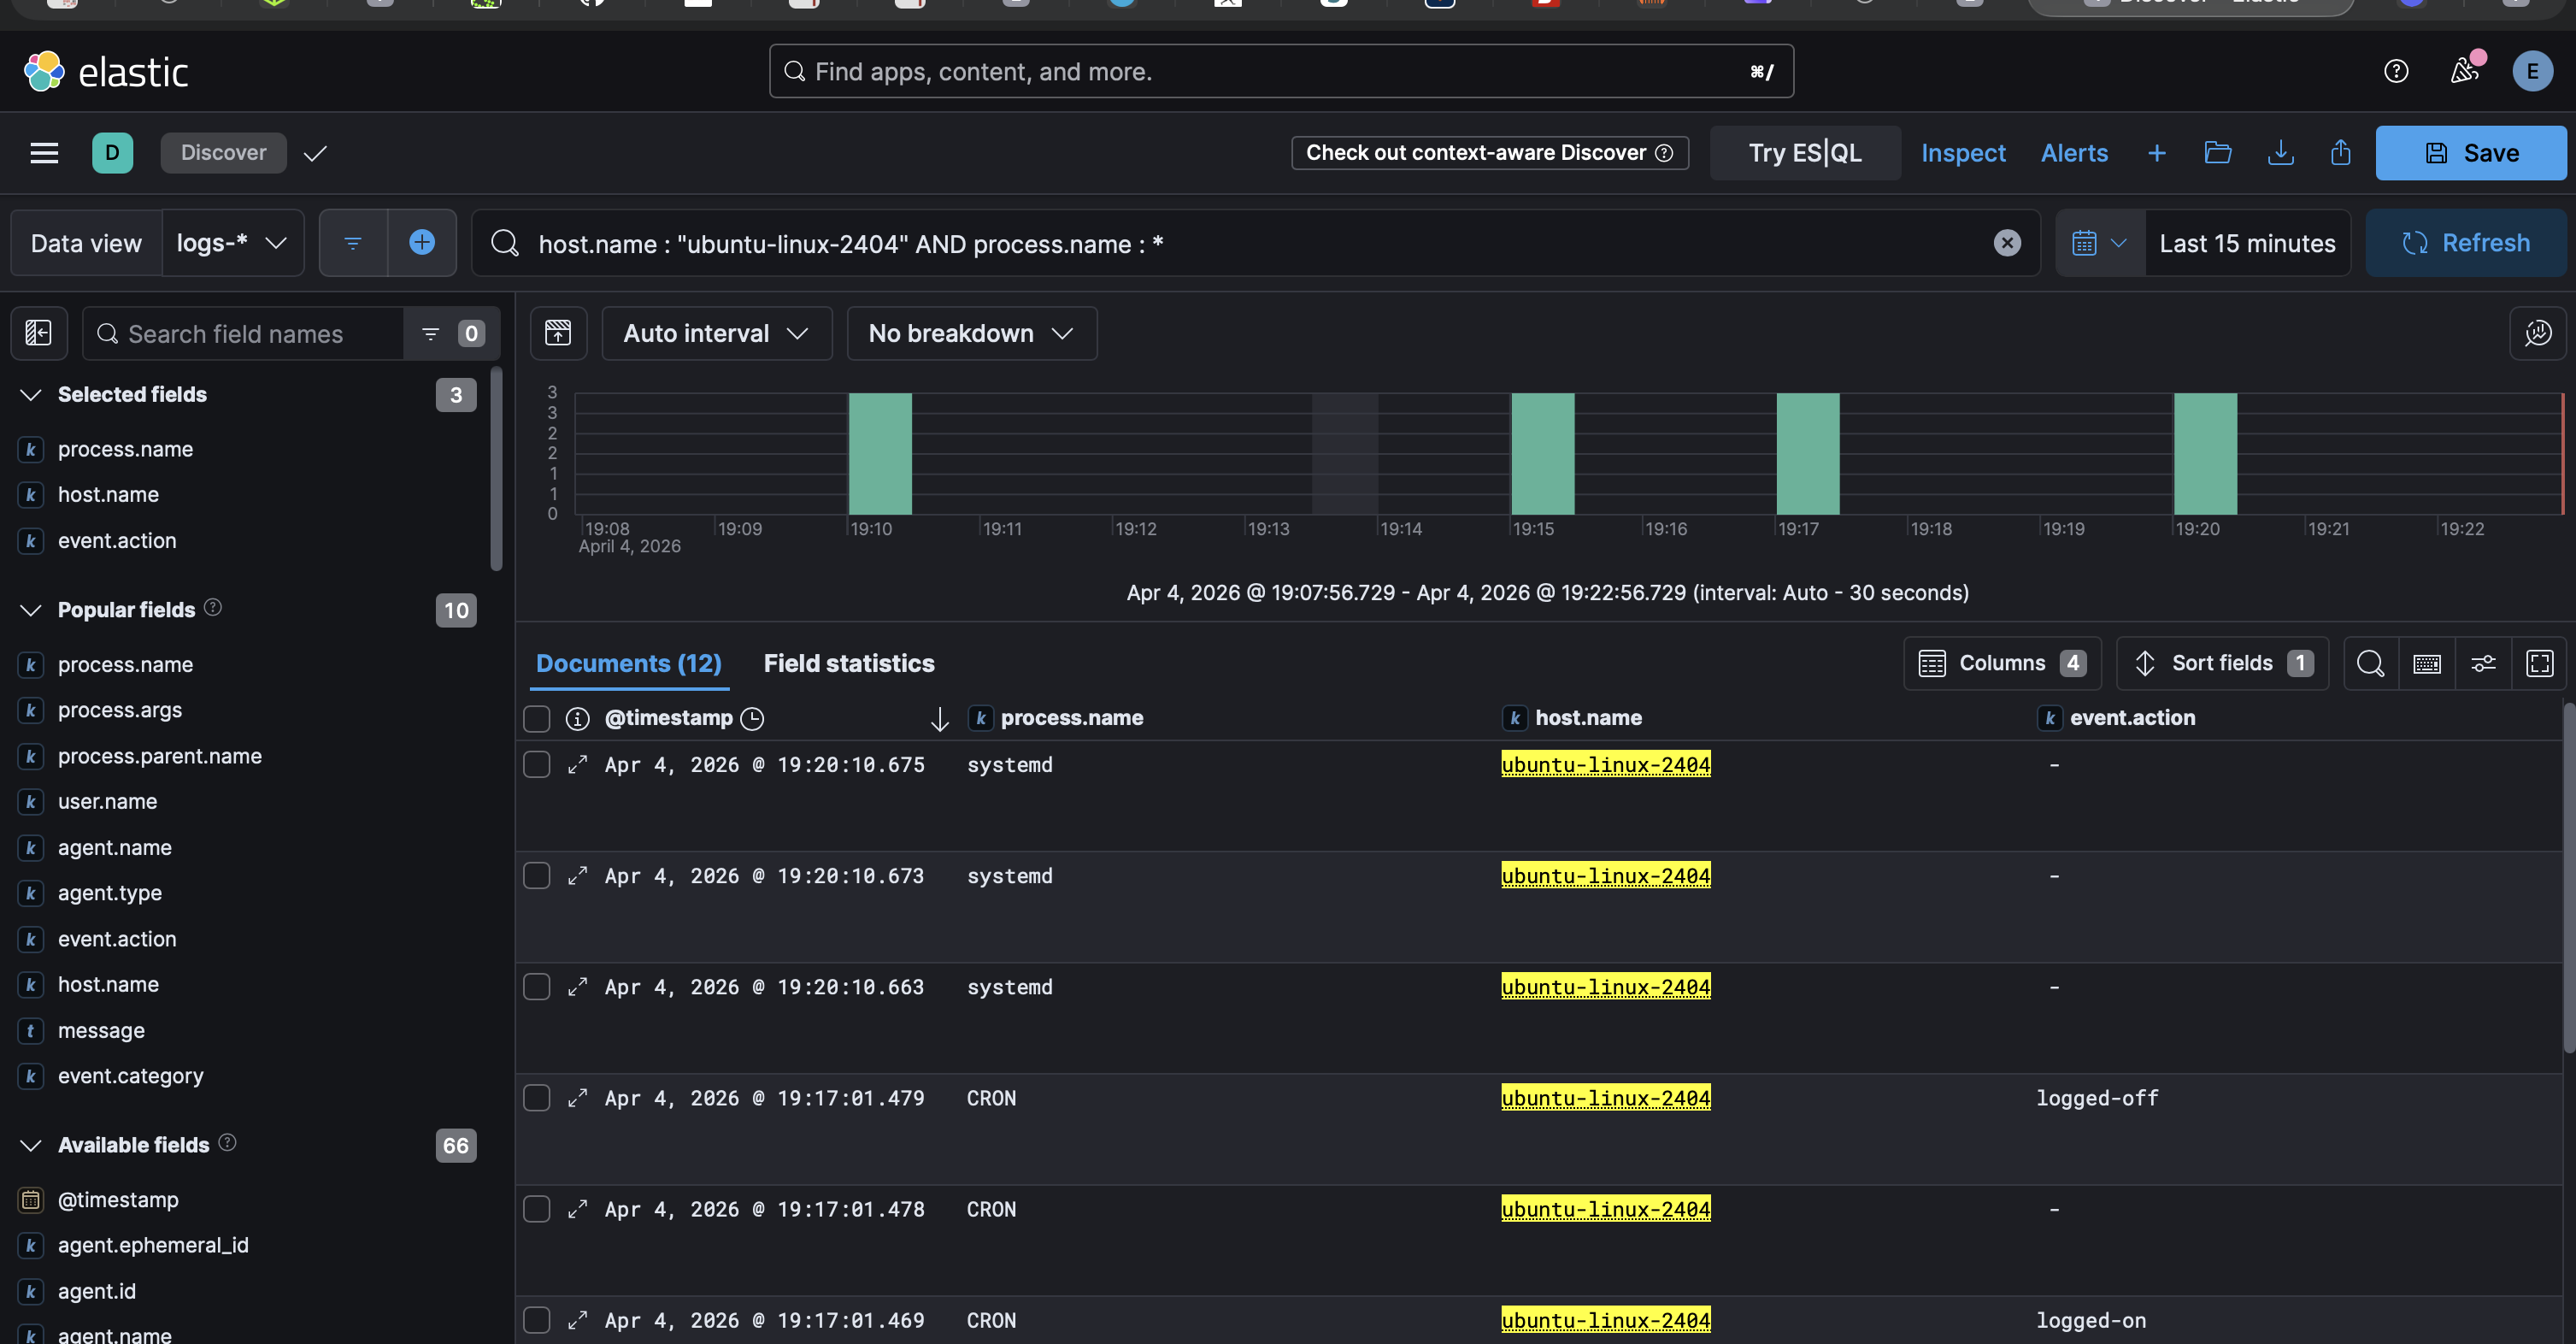The image size is (2576, 1344).
Task: Click the process.args popular field
Action: (120, 710)
